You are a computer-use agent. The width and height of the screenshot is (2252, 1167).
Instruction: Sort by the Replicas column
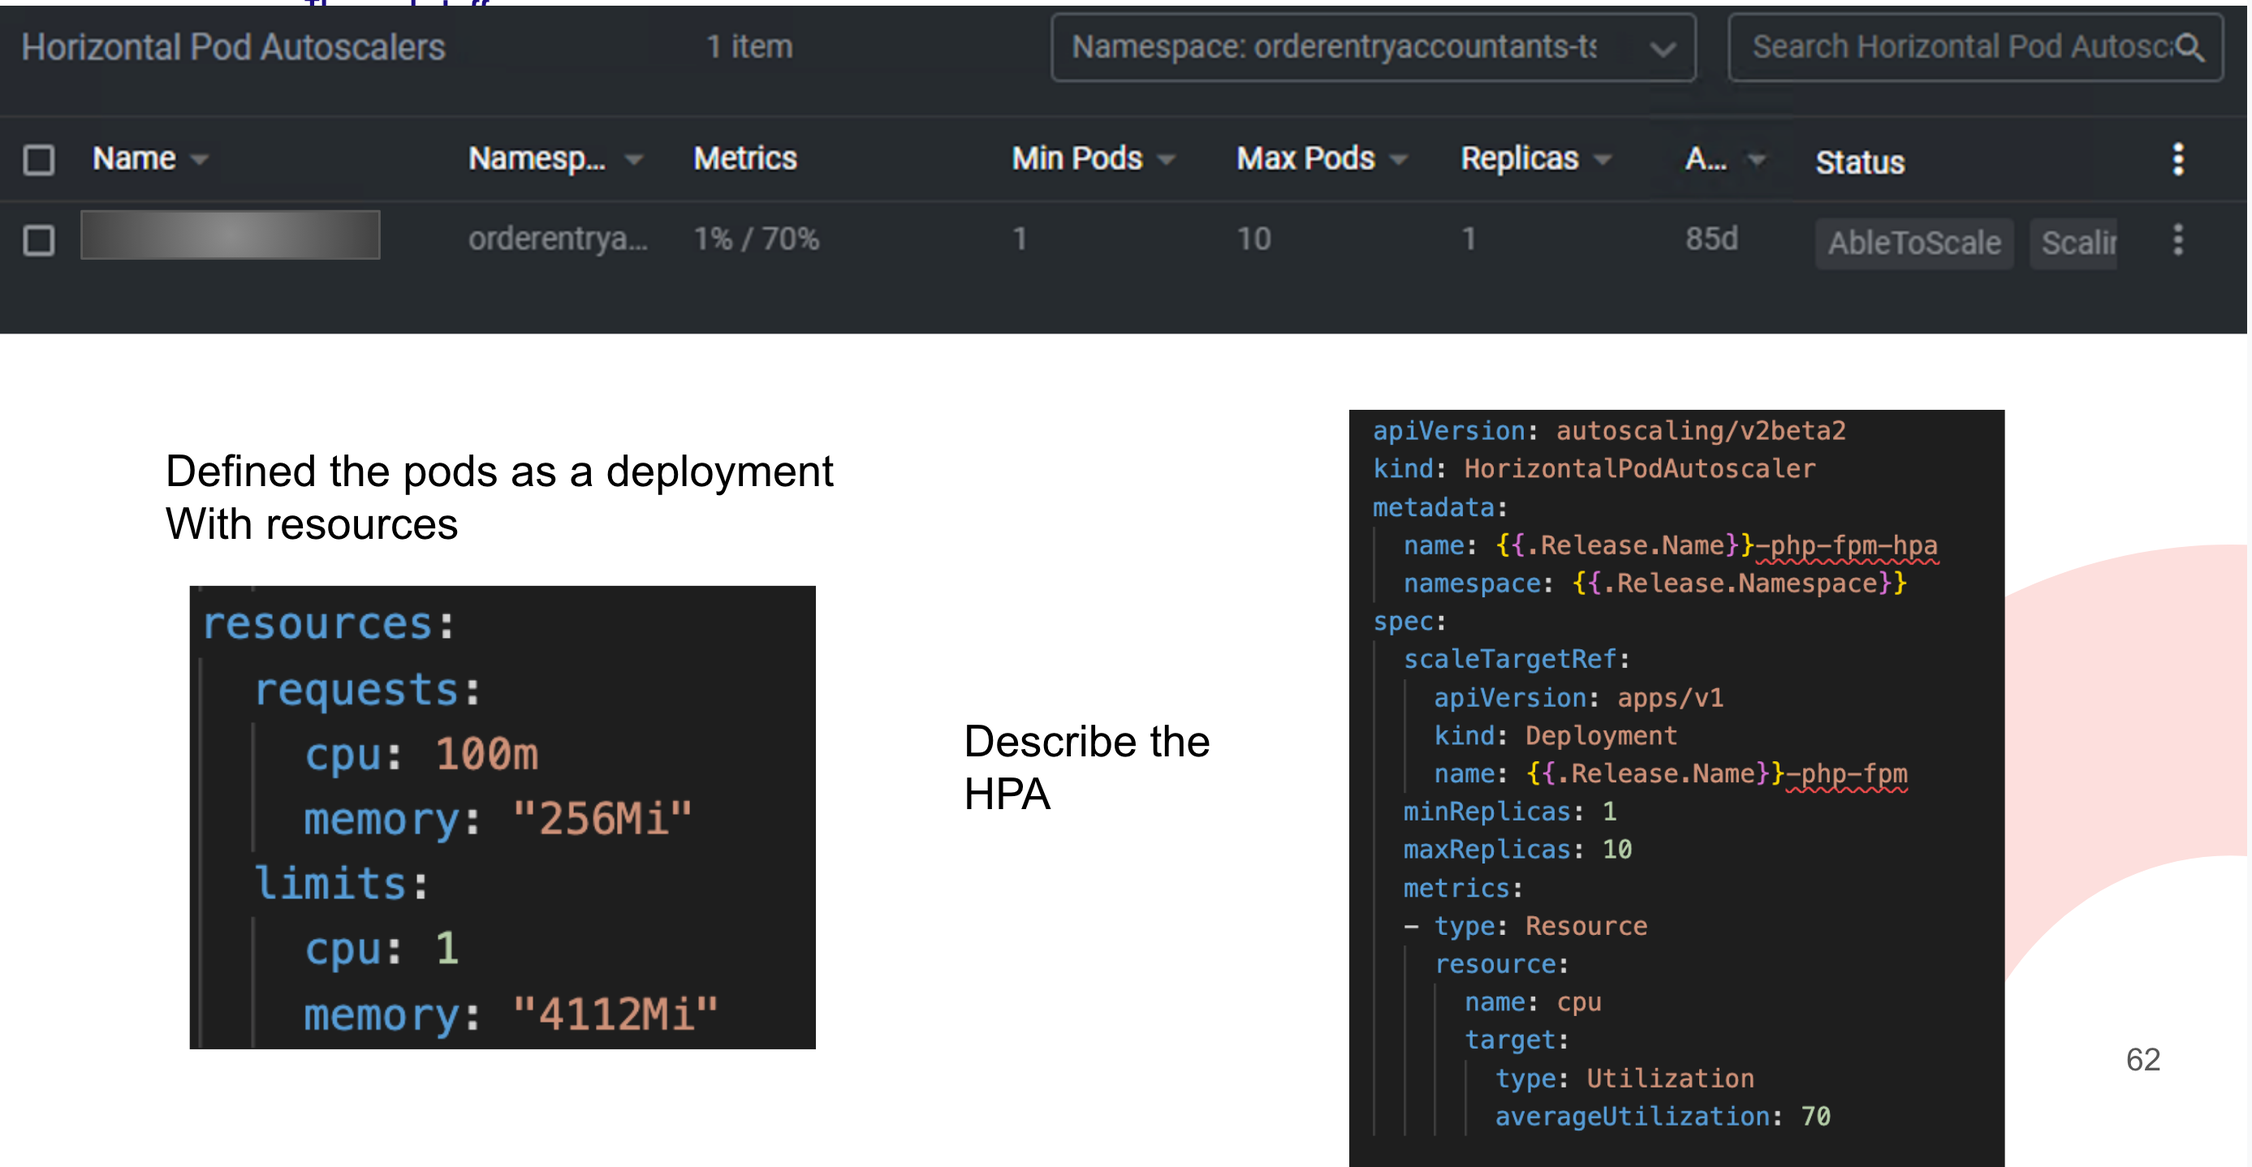[1536, 159]
